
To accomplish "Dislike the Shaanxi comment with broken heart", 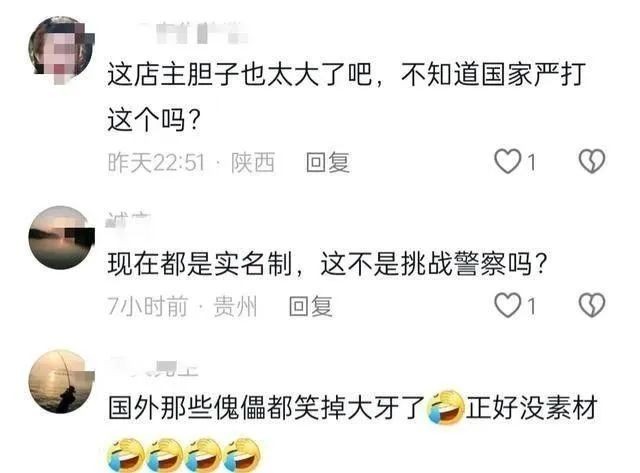I will click(x=592, y=161).
